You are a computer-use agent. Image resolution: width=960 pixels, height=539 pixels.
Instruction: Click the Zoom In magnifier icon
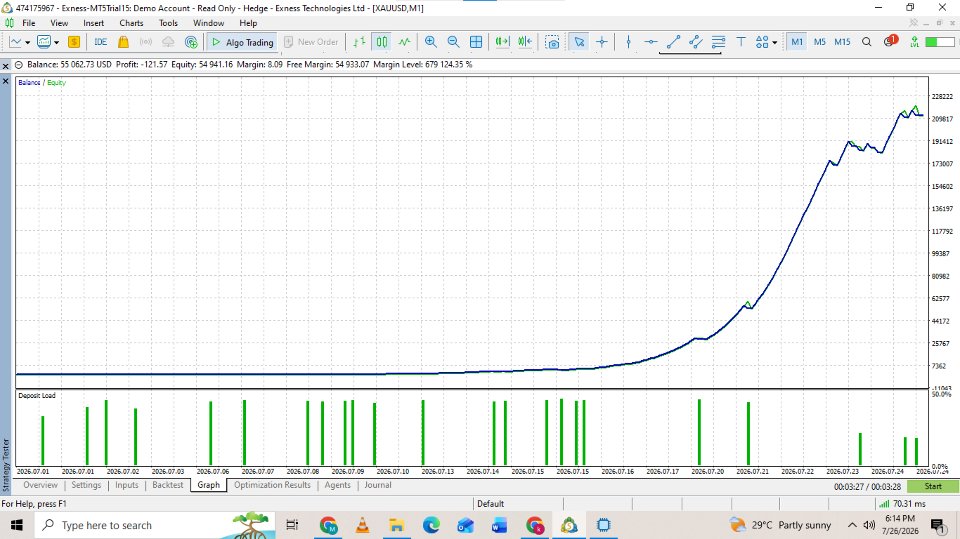click(430, 42)
